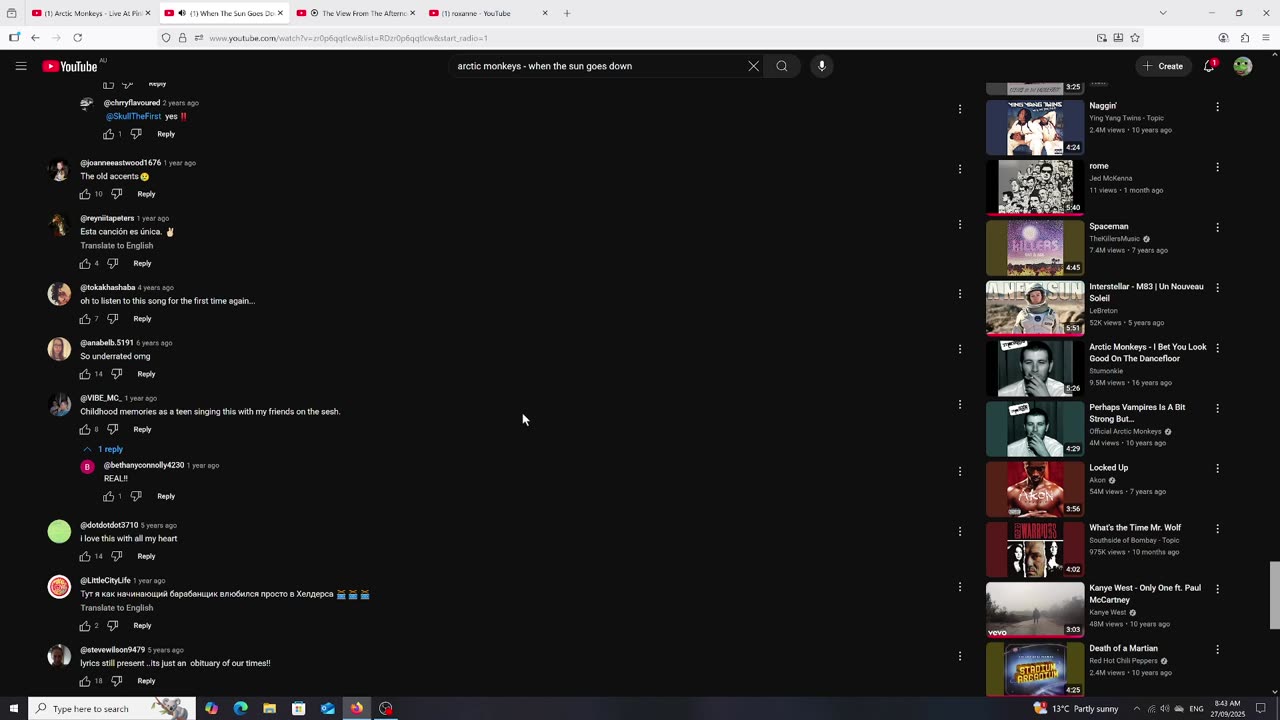Reload the page in the browser
Image resolution: width=1280 pixels, height=720 pixels.
(77, 38)
